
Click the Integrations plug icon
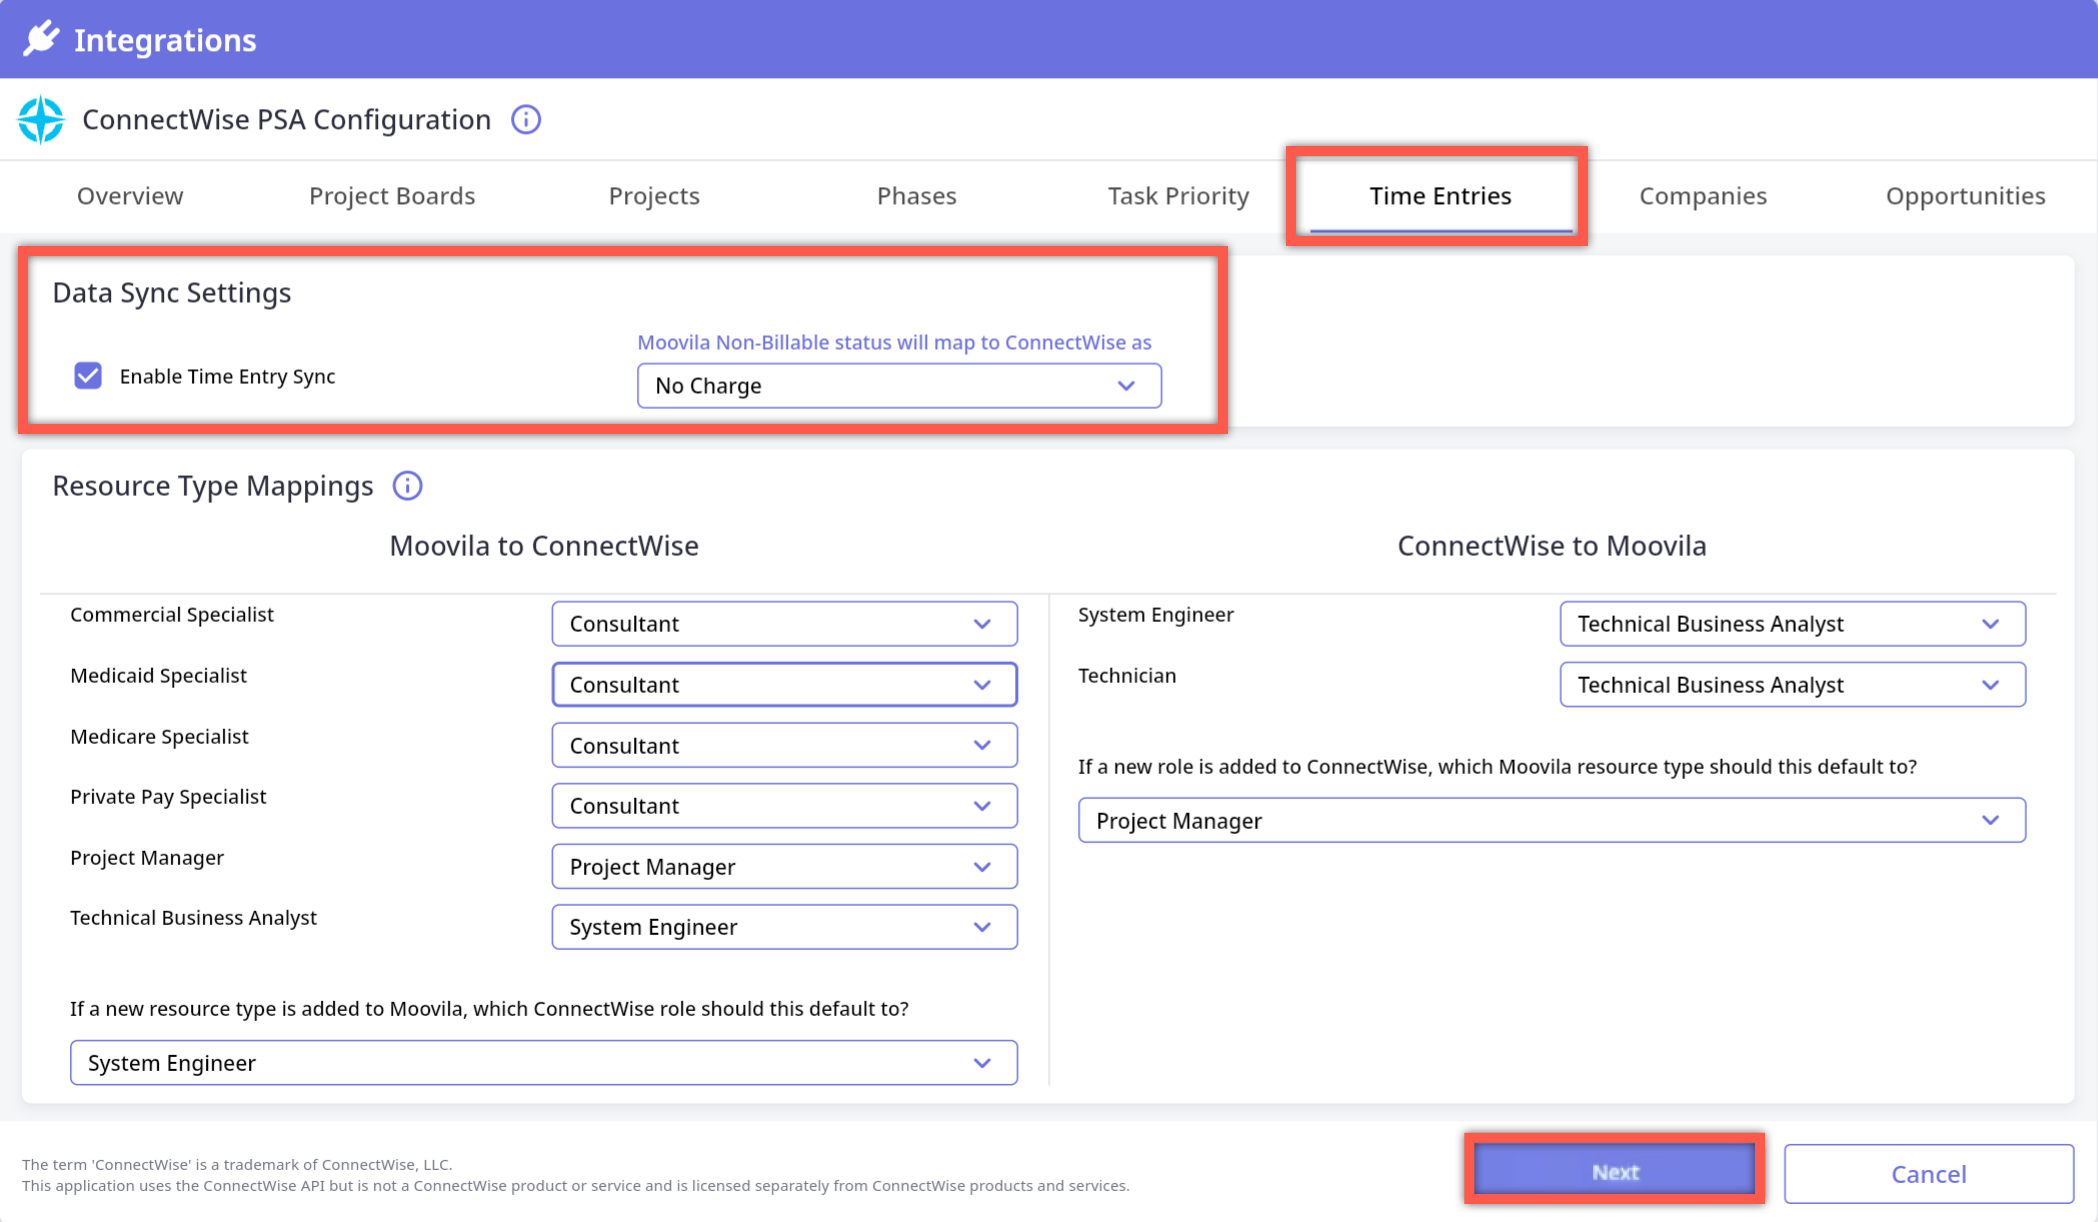pos(41,39)
